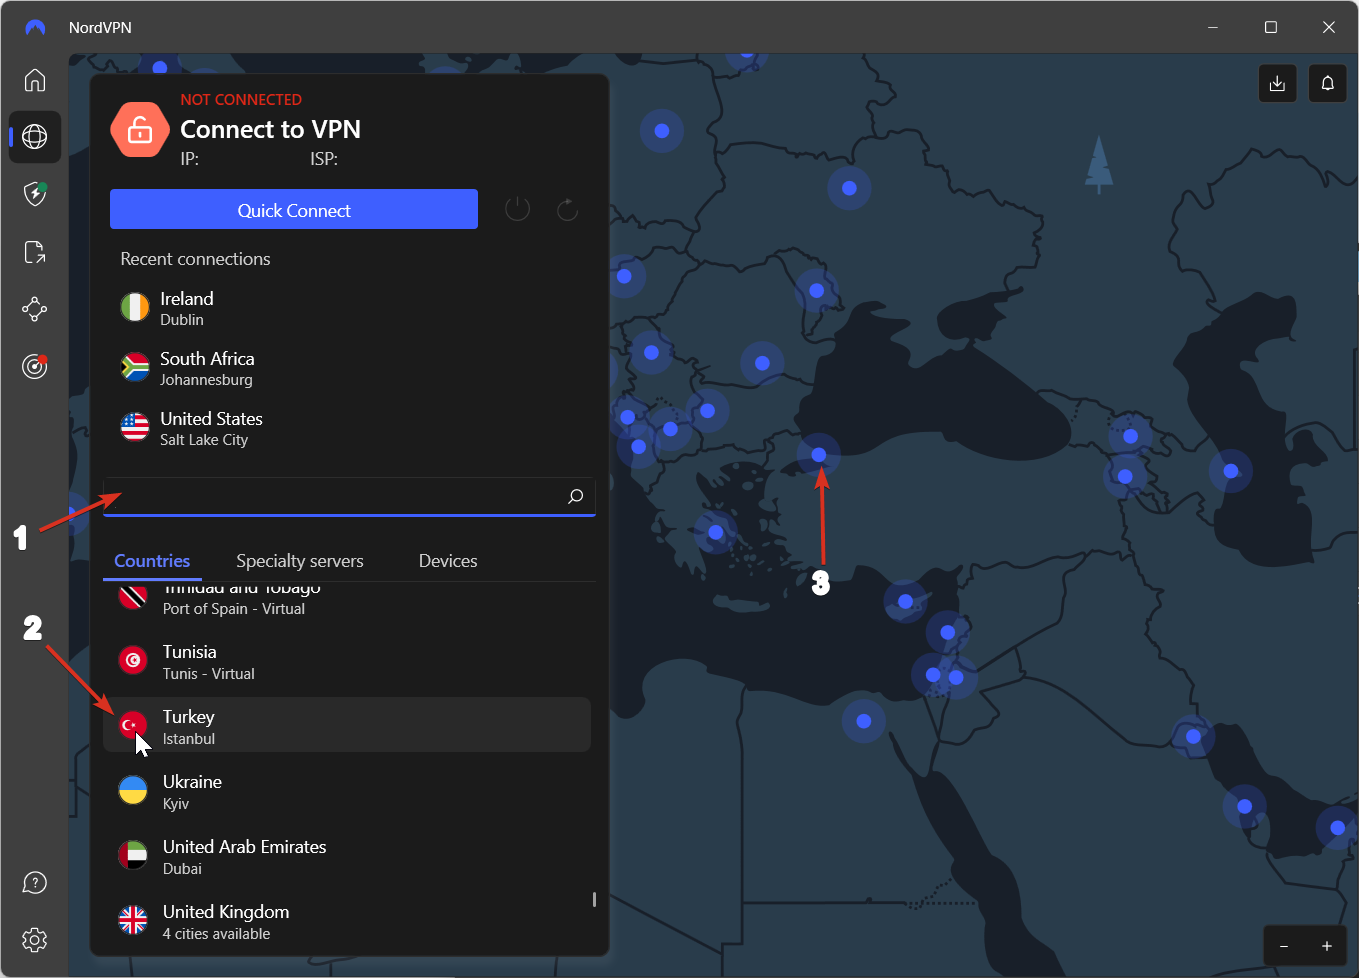Screen dimensions: 1359x978
Task: Switch to the Countries tab
Action: (x=152, y=561)
